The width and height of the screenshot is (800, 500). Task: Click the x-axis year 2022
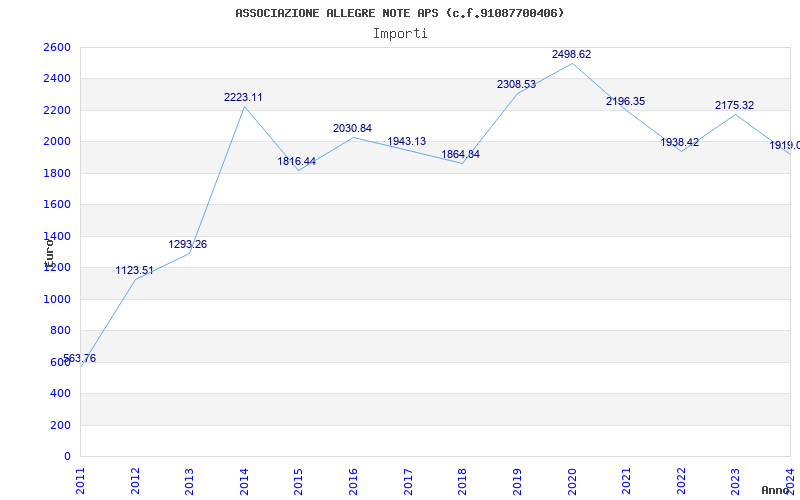(x=681, y=481)
